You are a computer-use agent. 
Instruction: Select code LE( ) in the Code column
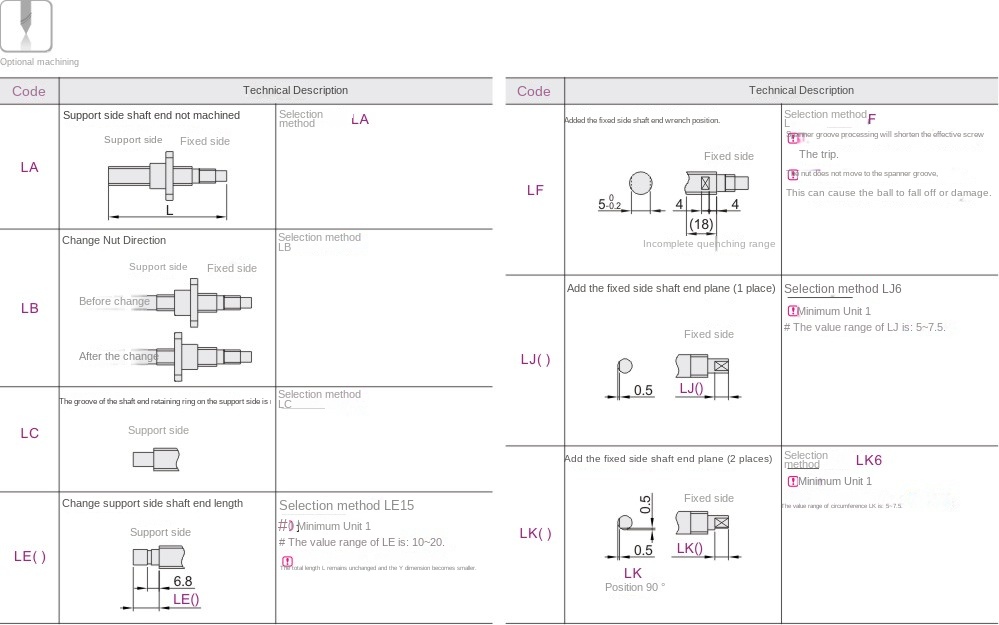click(29, 556)
